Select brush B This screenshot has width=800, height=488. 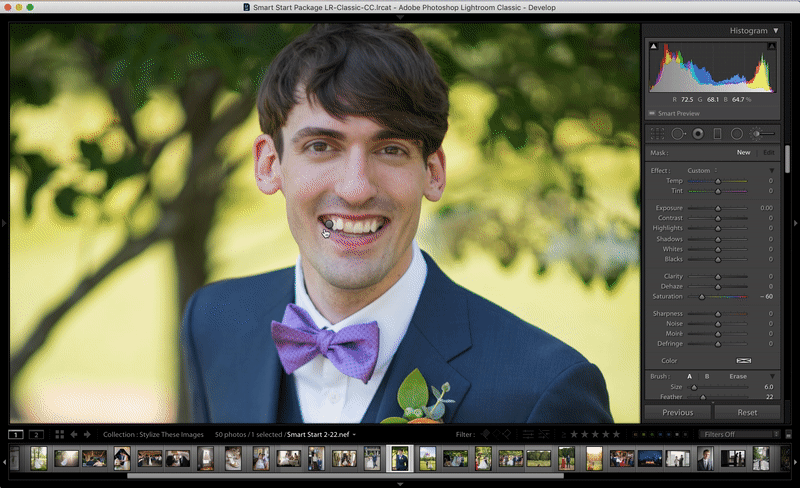coord(707,376)
